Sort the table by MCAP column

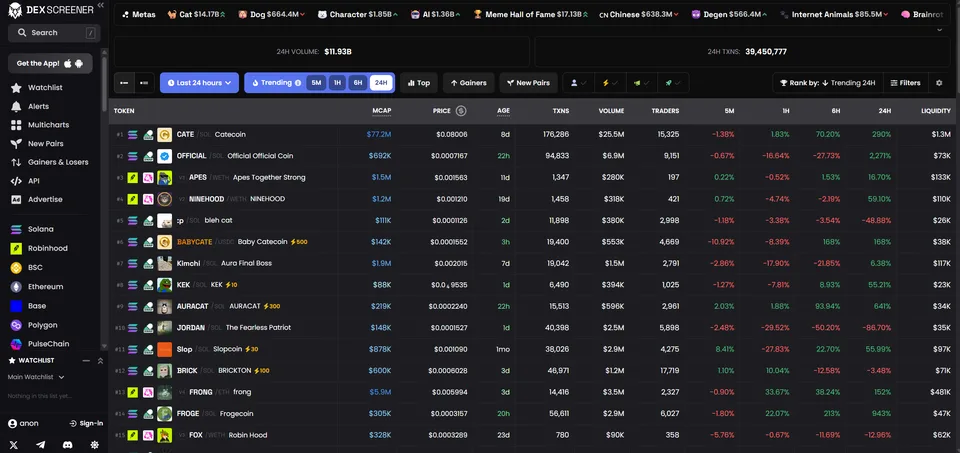[x=381, y=111]
